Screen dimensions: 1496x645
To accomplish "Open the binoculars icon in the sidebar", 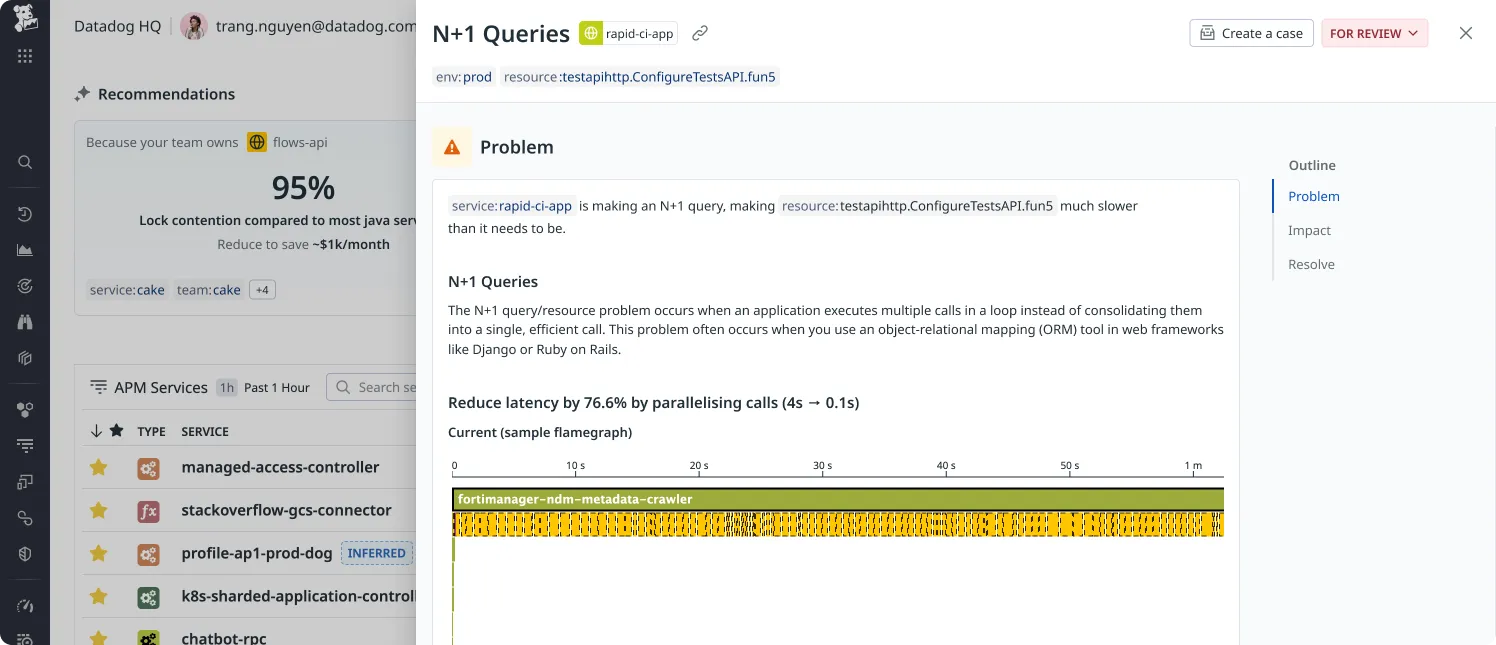I will coord(25,322).
